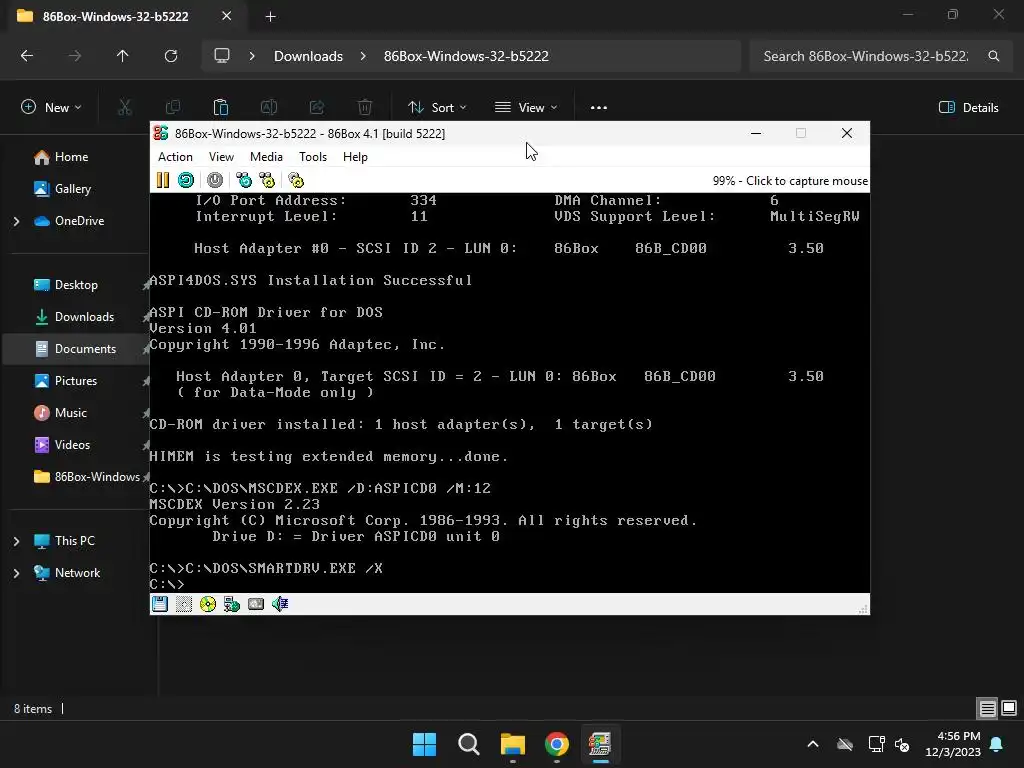Click the chevron after the PC icon in breadcrumb
This screenshot has height=768, width=1024.
252,56
